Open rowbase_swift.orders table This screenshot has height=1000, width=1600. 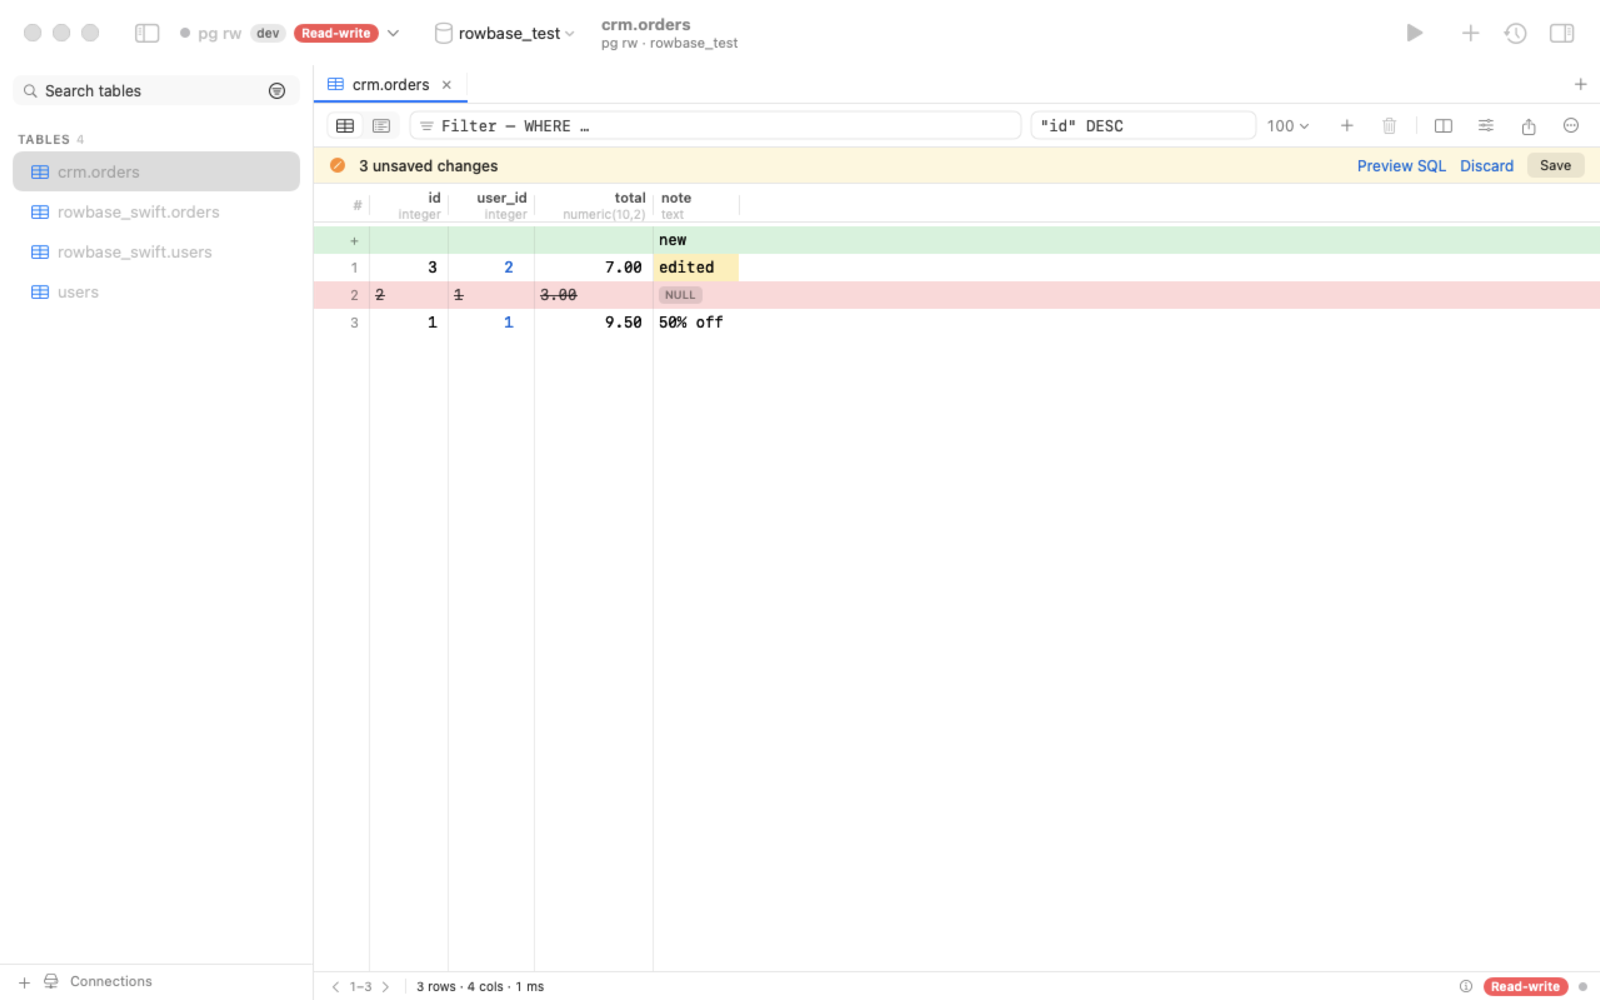coord(156,212)
